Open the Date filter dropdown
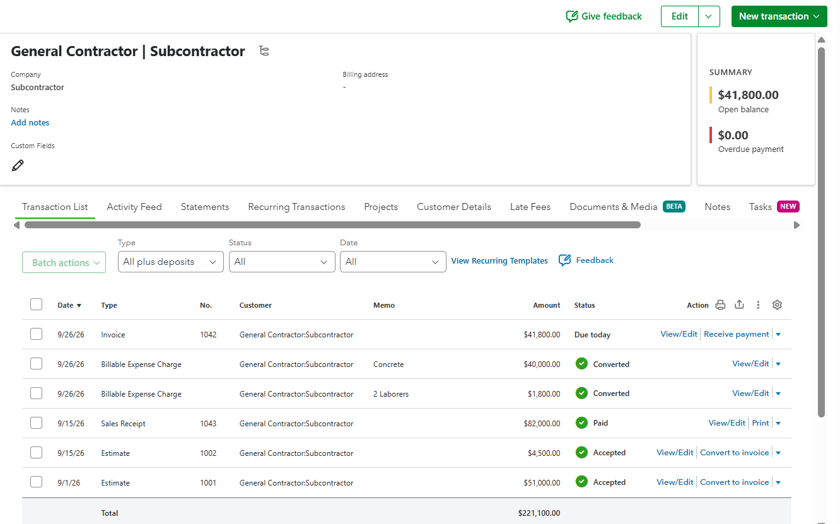The image size is (840, 524). [x=393, y=262]
